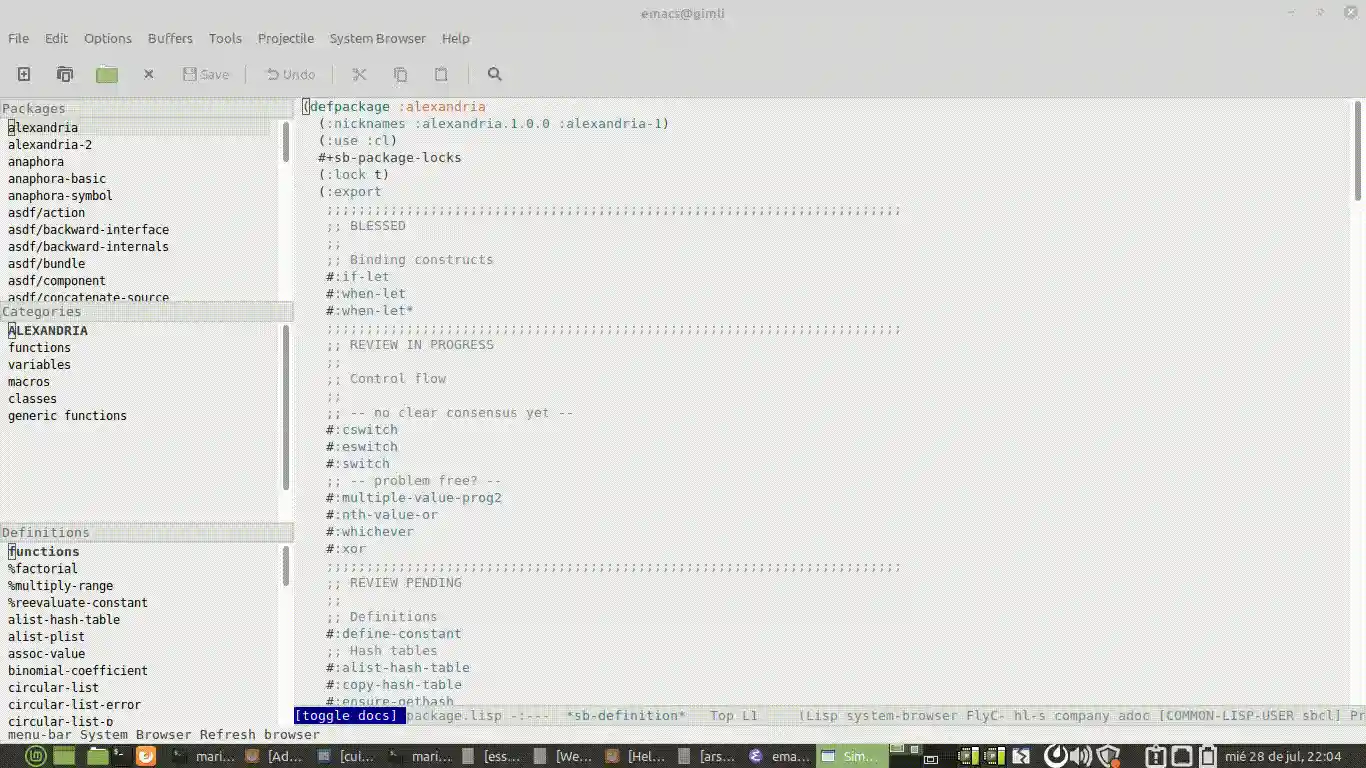Image resolution: width=1366 pixels, height=768 pixels.
Task: Open the Projectile menu
Action: point(285,38)
